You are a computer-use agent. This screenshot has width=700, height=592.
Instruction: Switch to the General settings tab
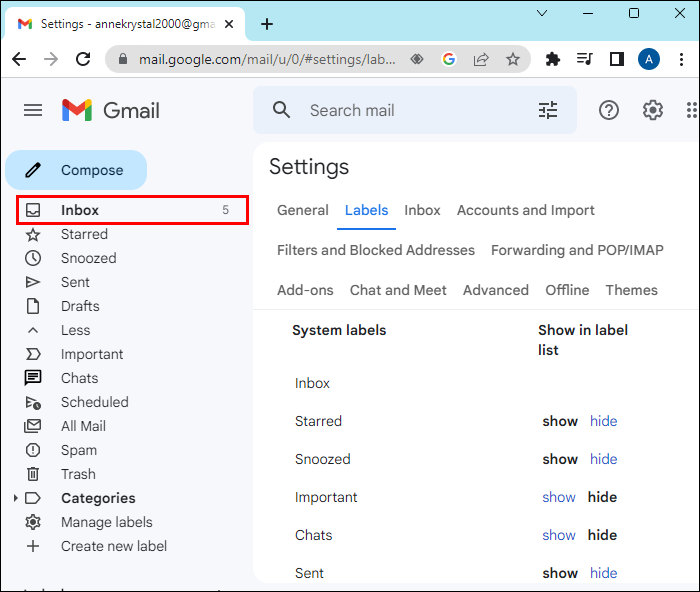pos(303,210)
